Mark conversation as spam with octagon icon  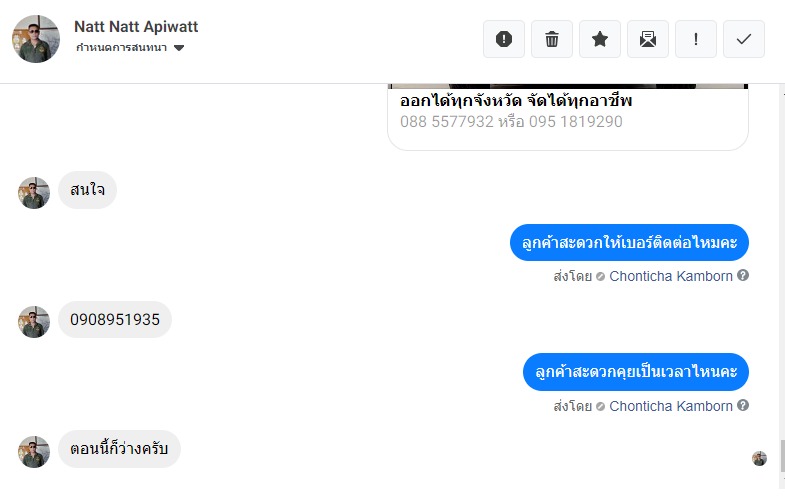504,39
